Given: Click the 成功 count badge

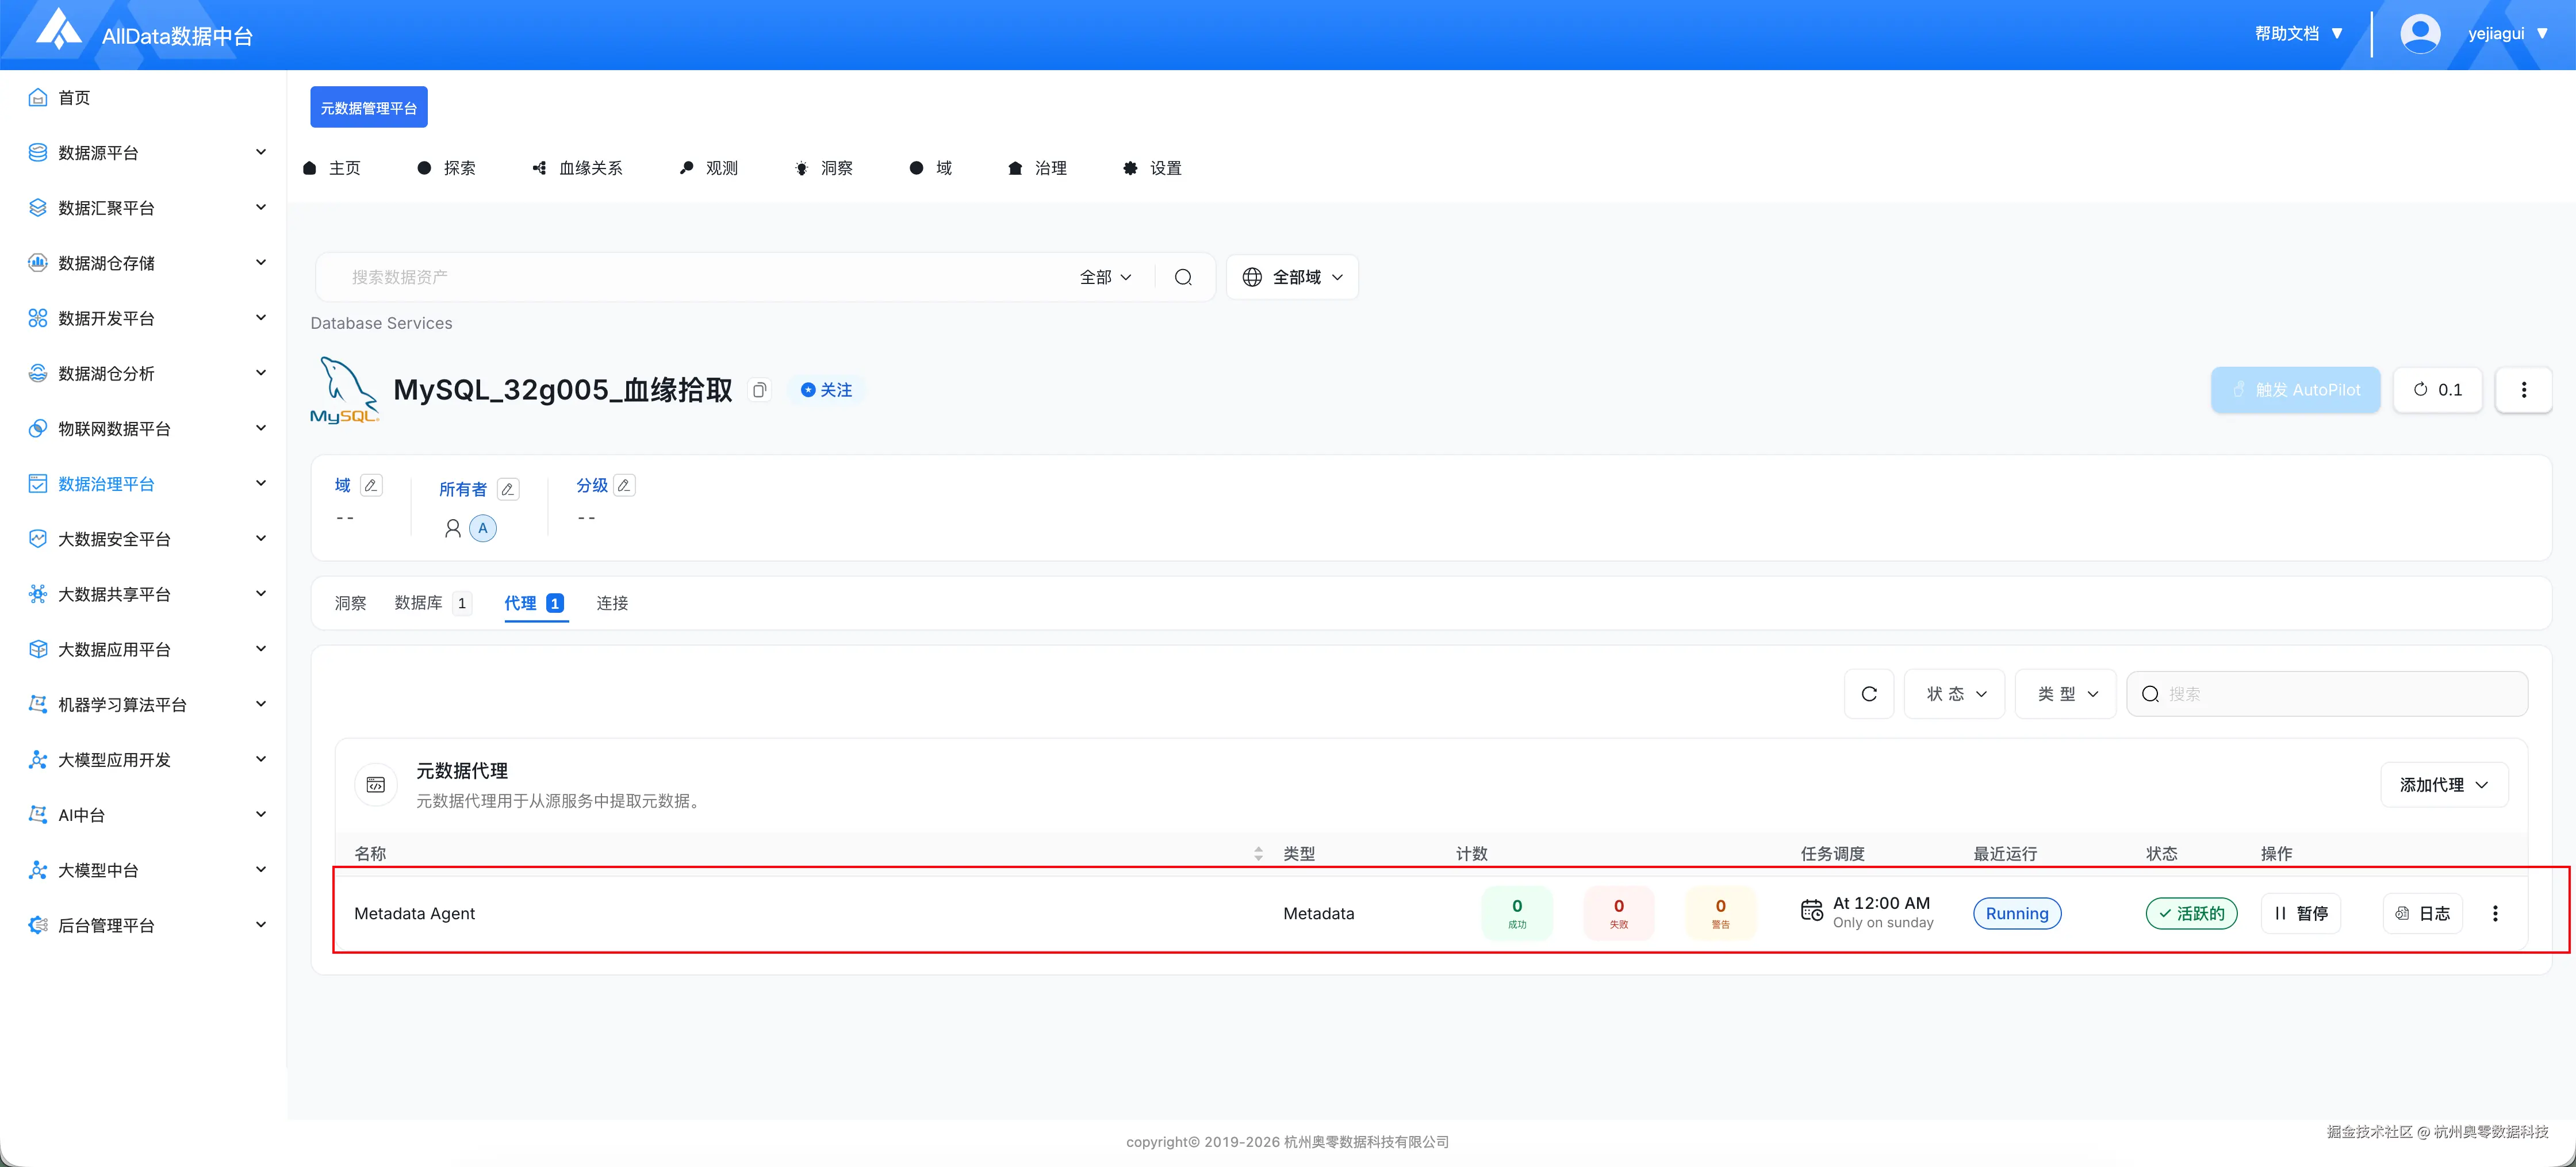Looking at the screenshot, I should (1516, 913).
